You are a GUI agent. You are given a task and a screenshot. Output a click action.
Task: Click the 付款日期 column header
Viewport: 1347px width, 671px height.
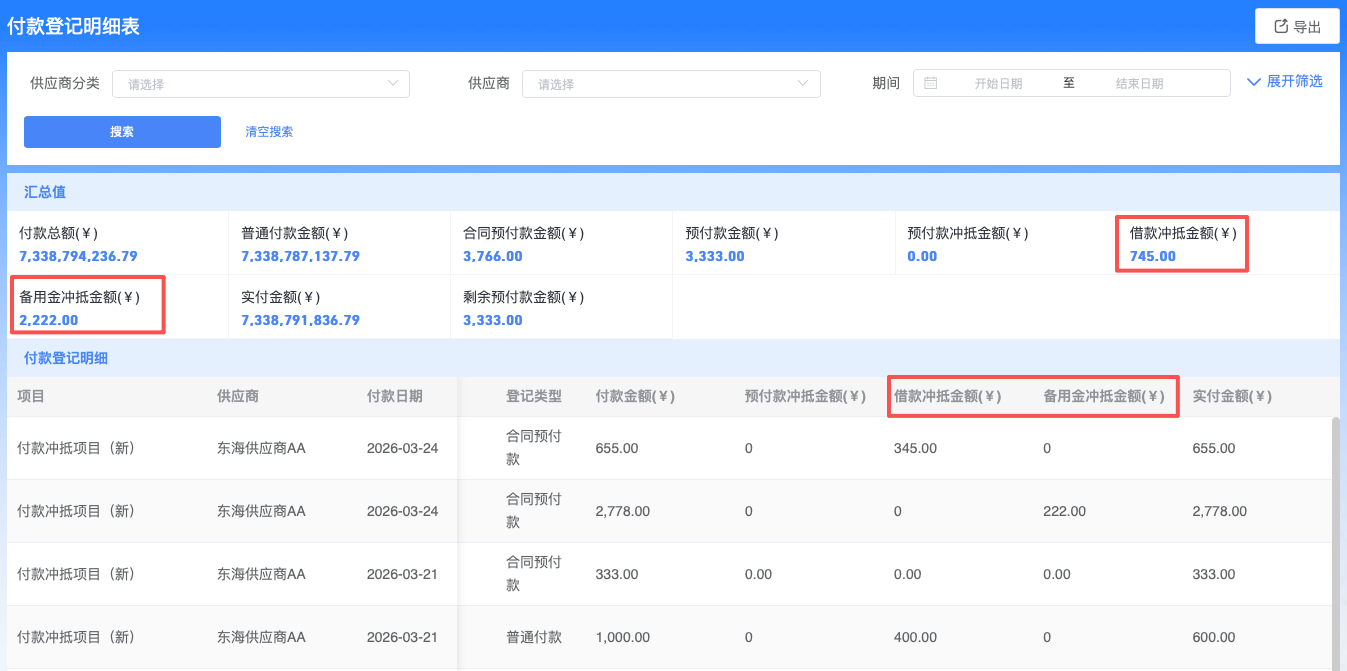click(395, 397)
